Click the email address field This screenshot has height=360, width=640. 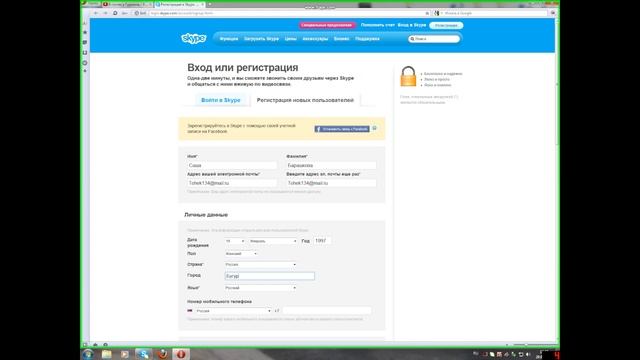(x=232, y=183)
